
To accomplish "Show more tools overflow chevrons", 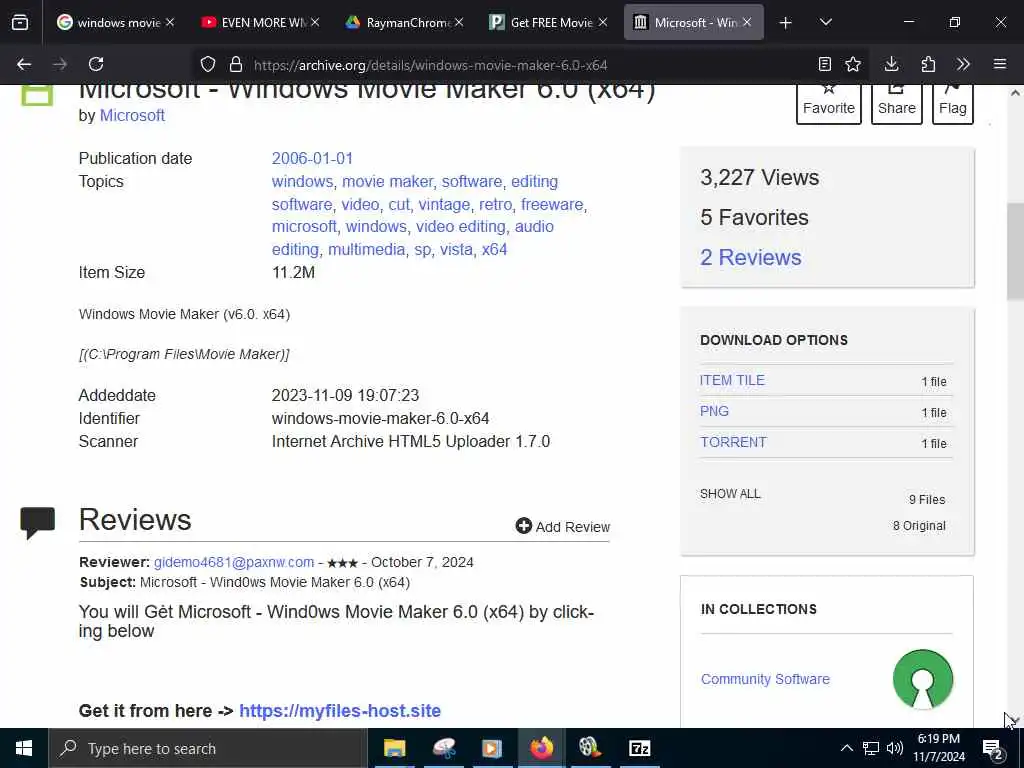I will (x=963, y=64).
